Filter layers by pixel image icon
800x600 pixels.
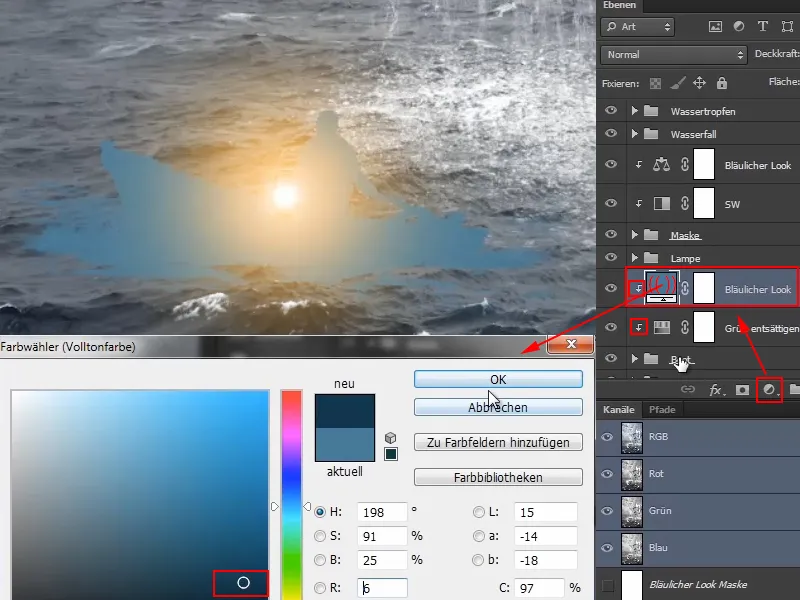(x=715, y=27)
